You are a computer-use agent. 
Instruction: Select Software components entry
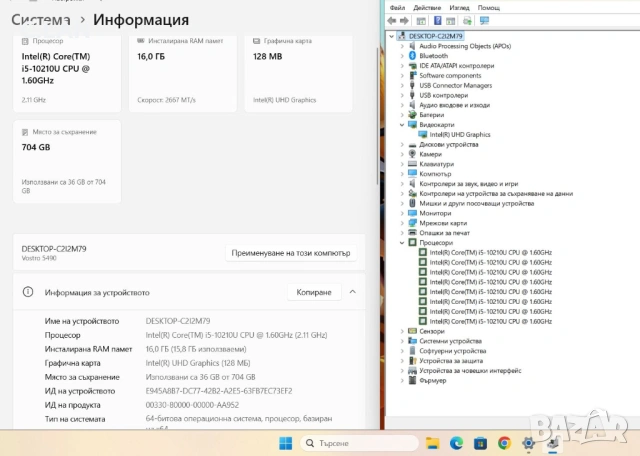(450, 76)
